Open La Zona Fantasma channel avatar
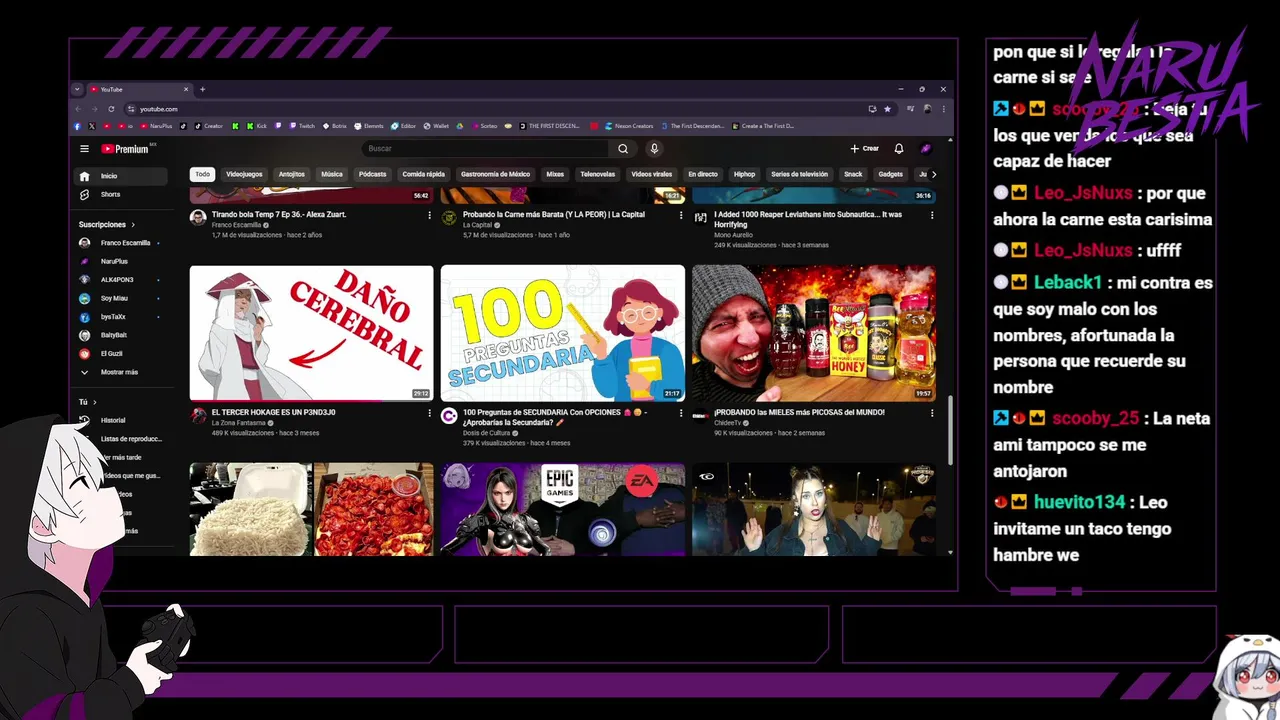Viewport: 1280px width, 720px height. click(198, 415)
